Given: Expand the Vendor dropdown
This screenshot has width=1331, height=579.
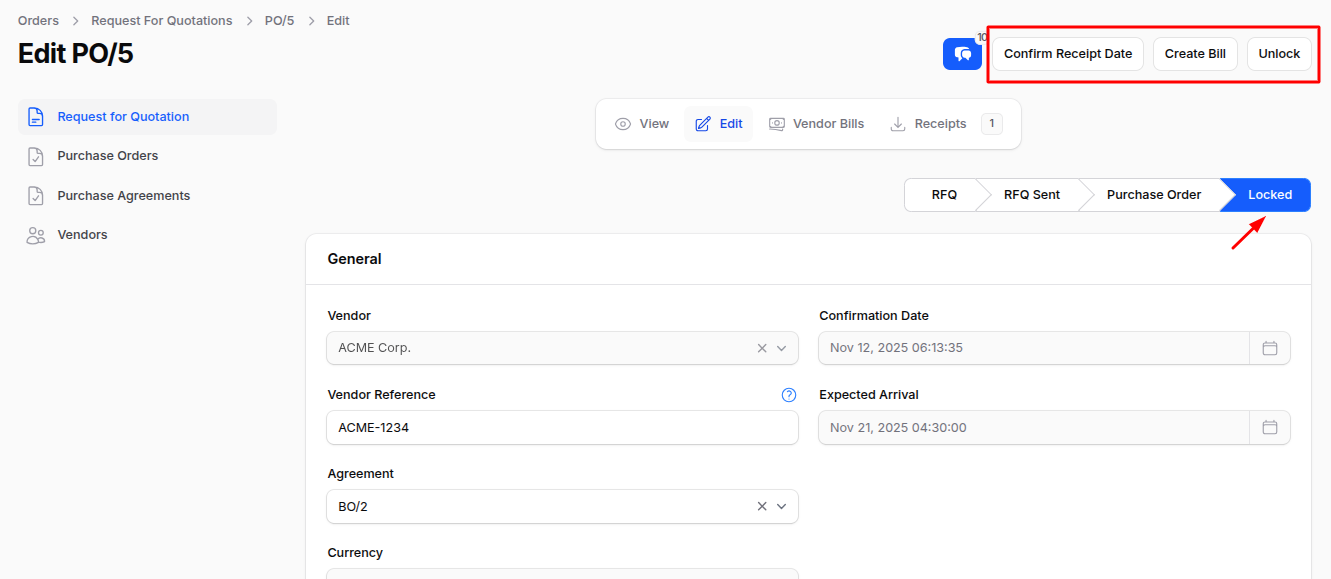Looking at the screenshot, I should click(x=783, y=348).
